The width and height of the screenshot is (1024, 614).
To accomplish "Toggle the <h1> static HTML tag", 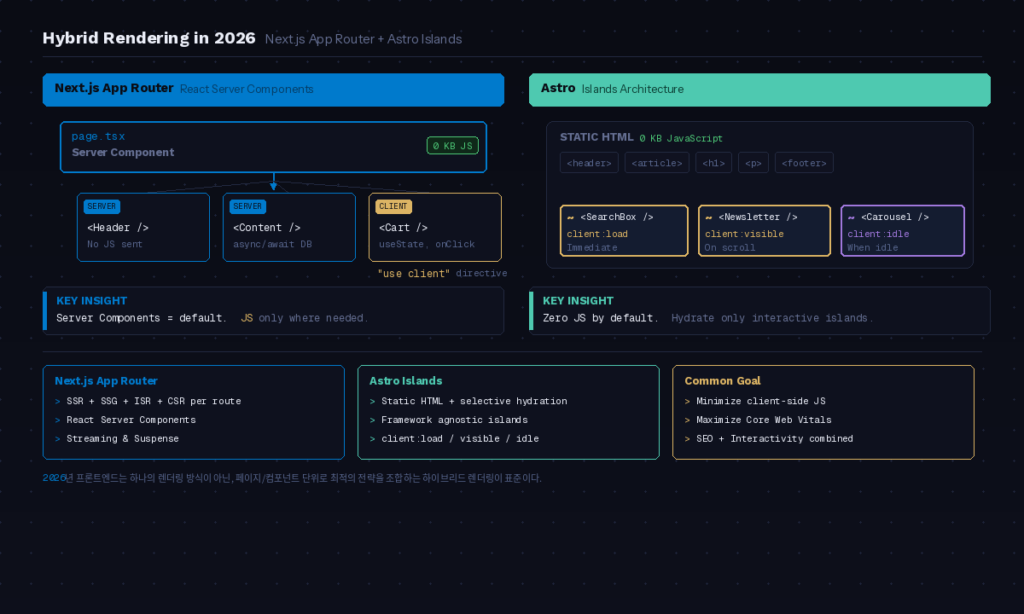I will [713, 162].
